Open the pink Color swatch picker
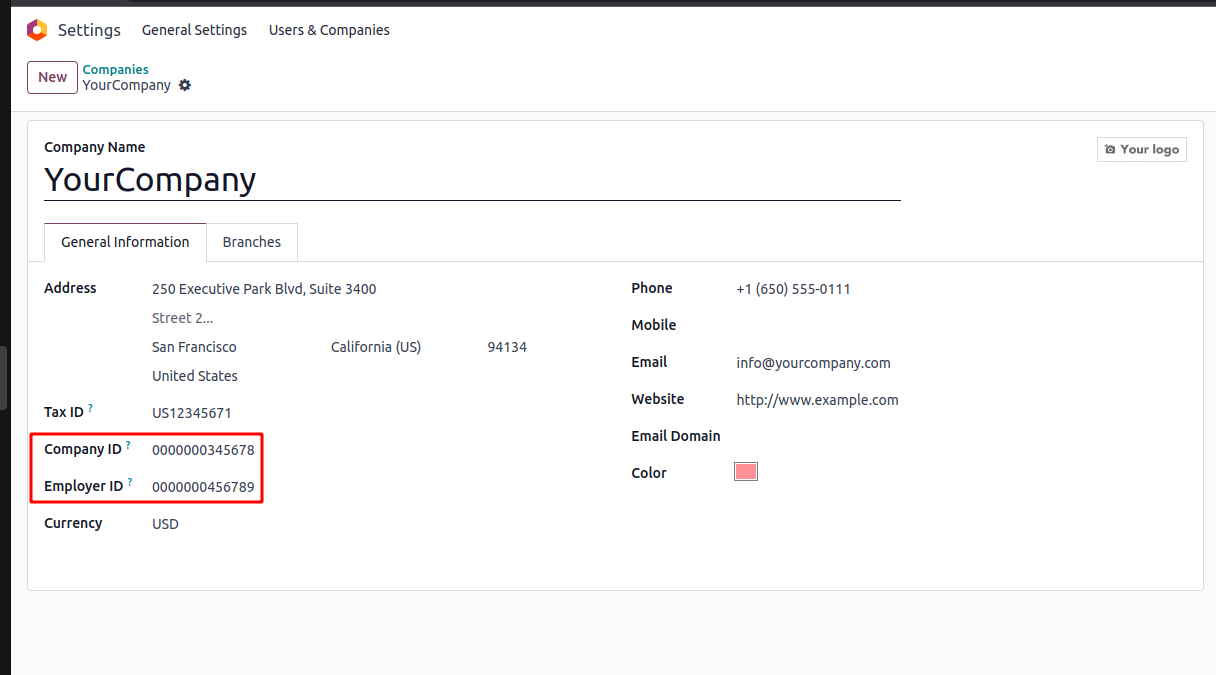 click(x=746, y=472)
